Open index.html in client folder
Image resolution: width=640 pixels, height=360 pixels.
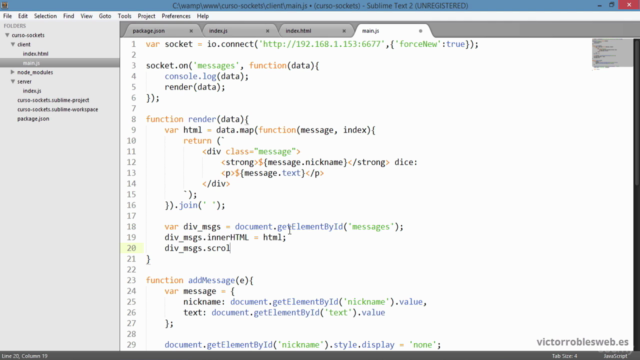tap(36, 53)
